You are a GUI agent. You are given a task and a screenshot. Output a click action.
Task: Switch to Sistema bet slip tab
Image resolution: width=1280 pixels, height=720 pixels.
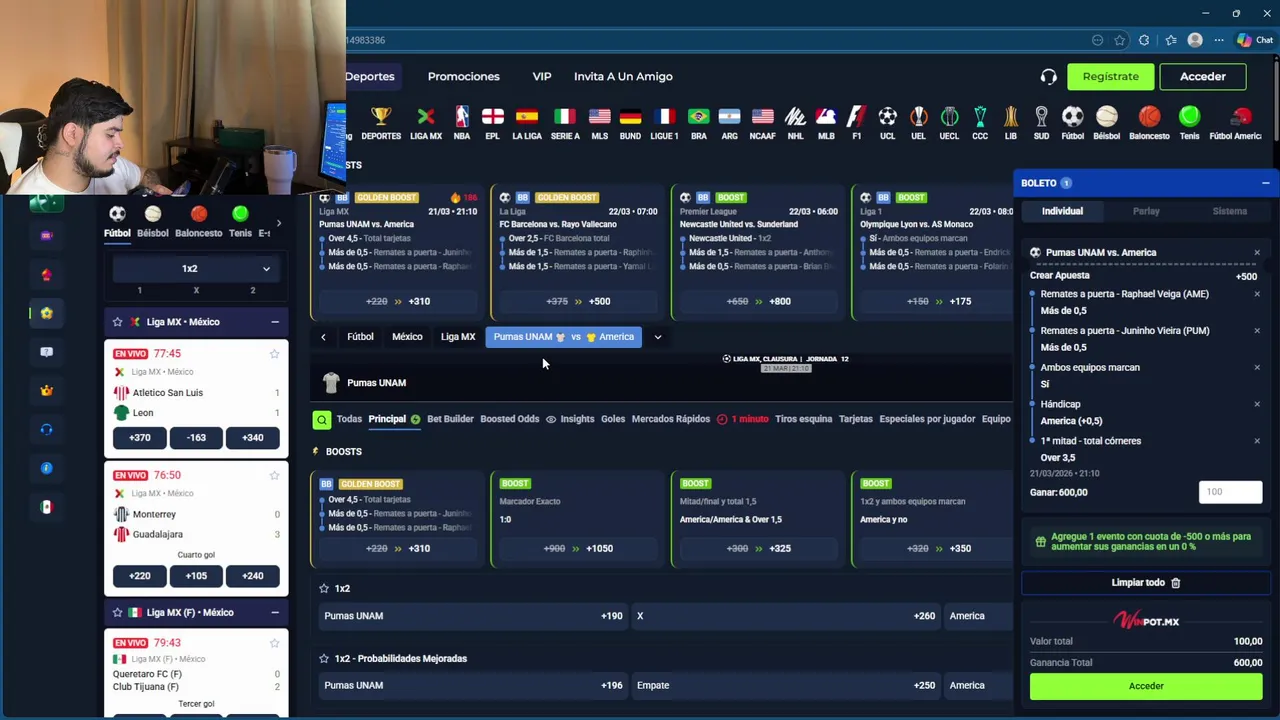point(1229,211)
